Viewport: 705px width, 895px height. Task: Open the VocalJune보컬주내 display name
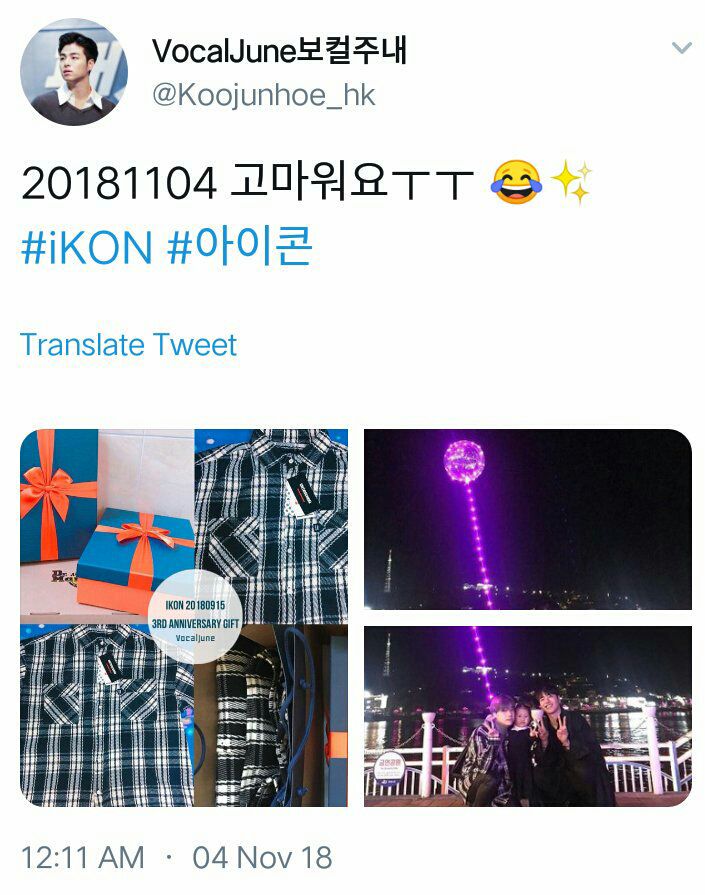click(x=279, y=50)
